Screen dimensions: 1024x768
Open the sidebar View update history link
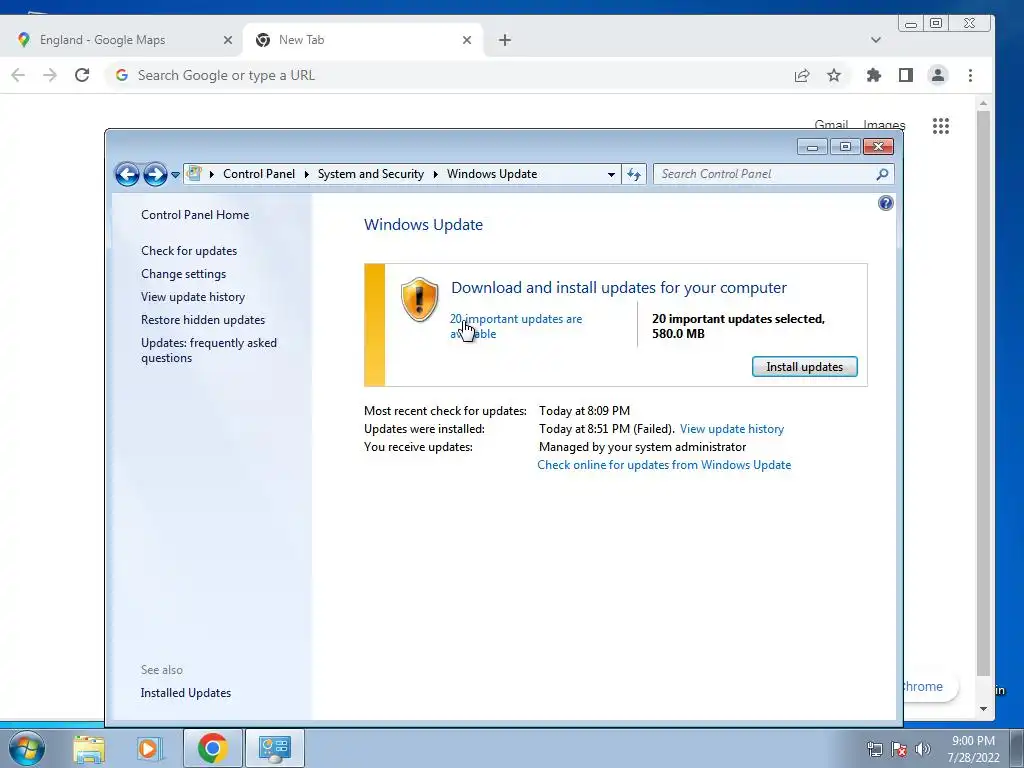pyautogui.click(x=193, y=296)
